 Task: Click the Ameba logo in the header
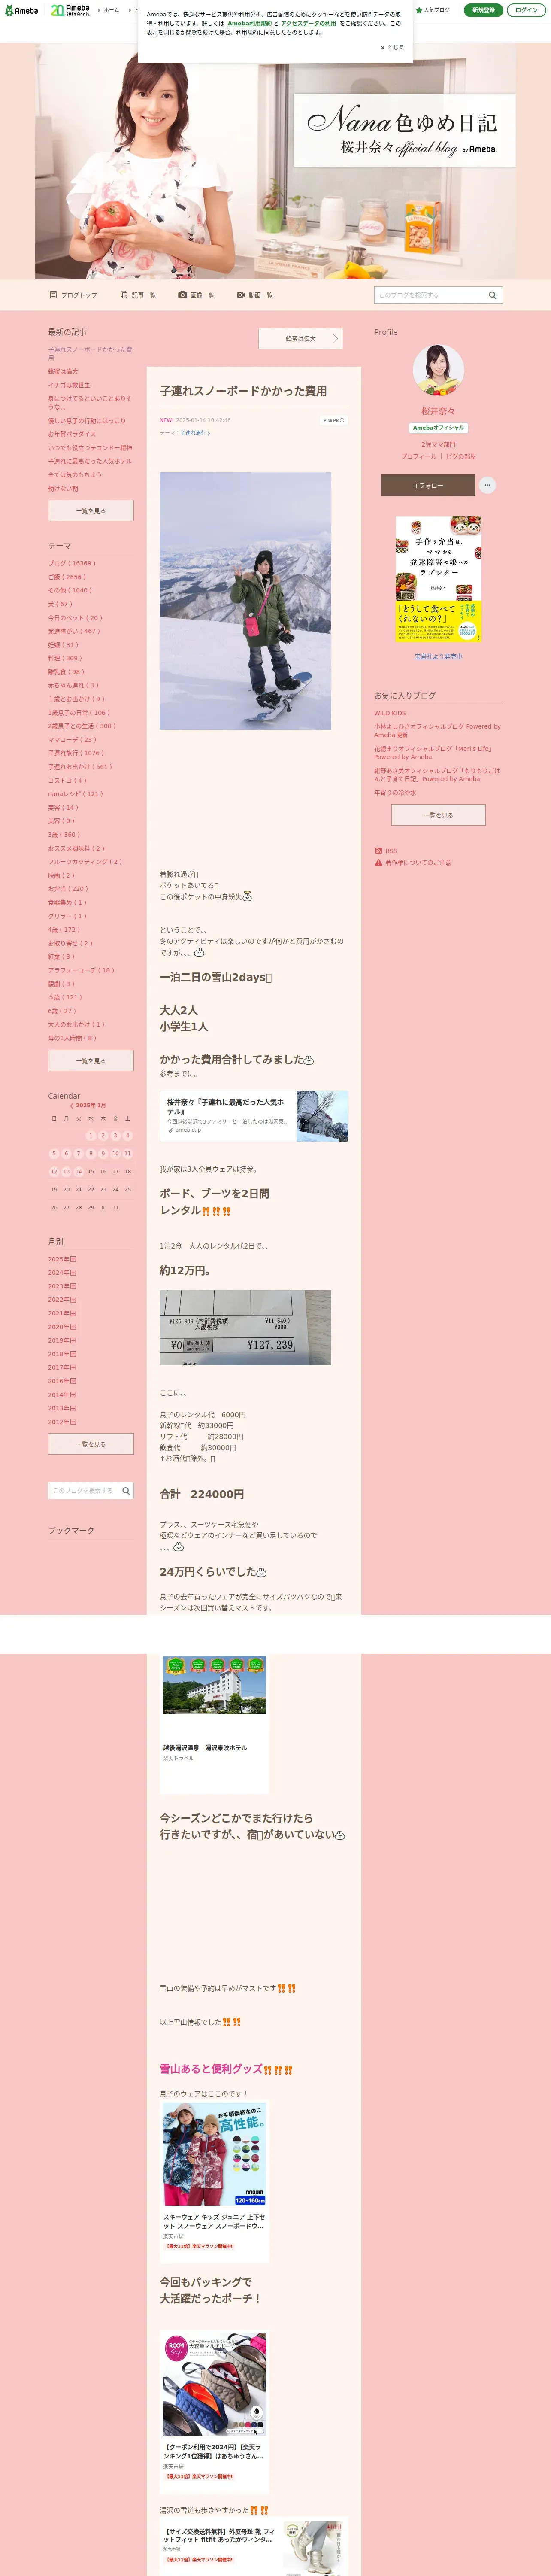(21, 10)
